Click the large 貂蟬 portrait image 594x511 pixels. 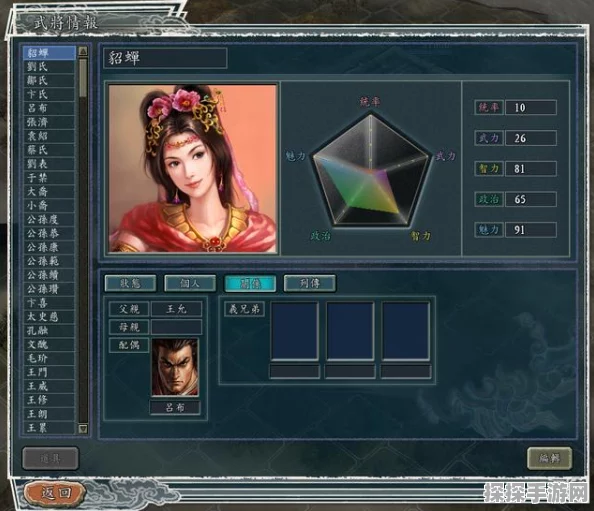(193, 169)
